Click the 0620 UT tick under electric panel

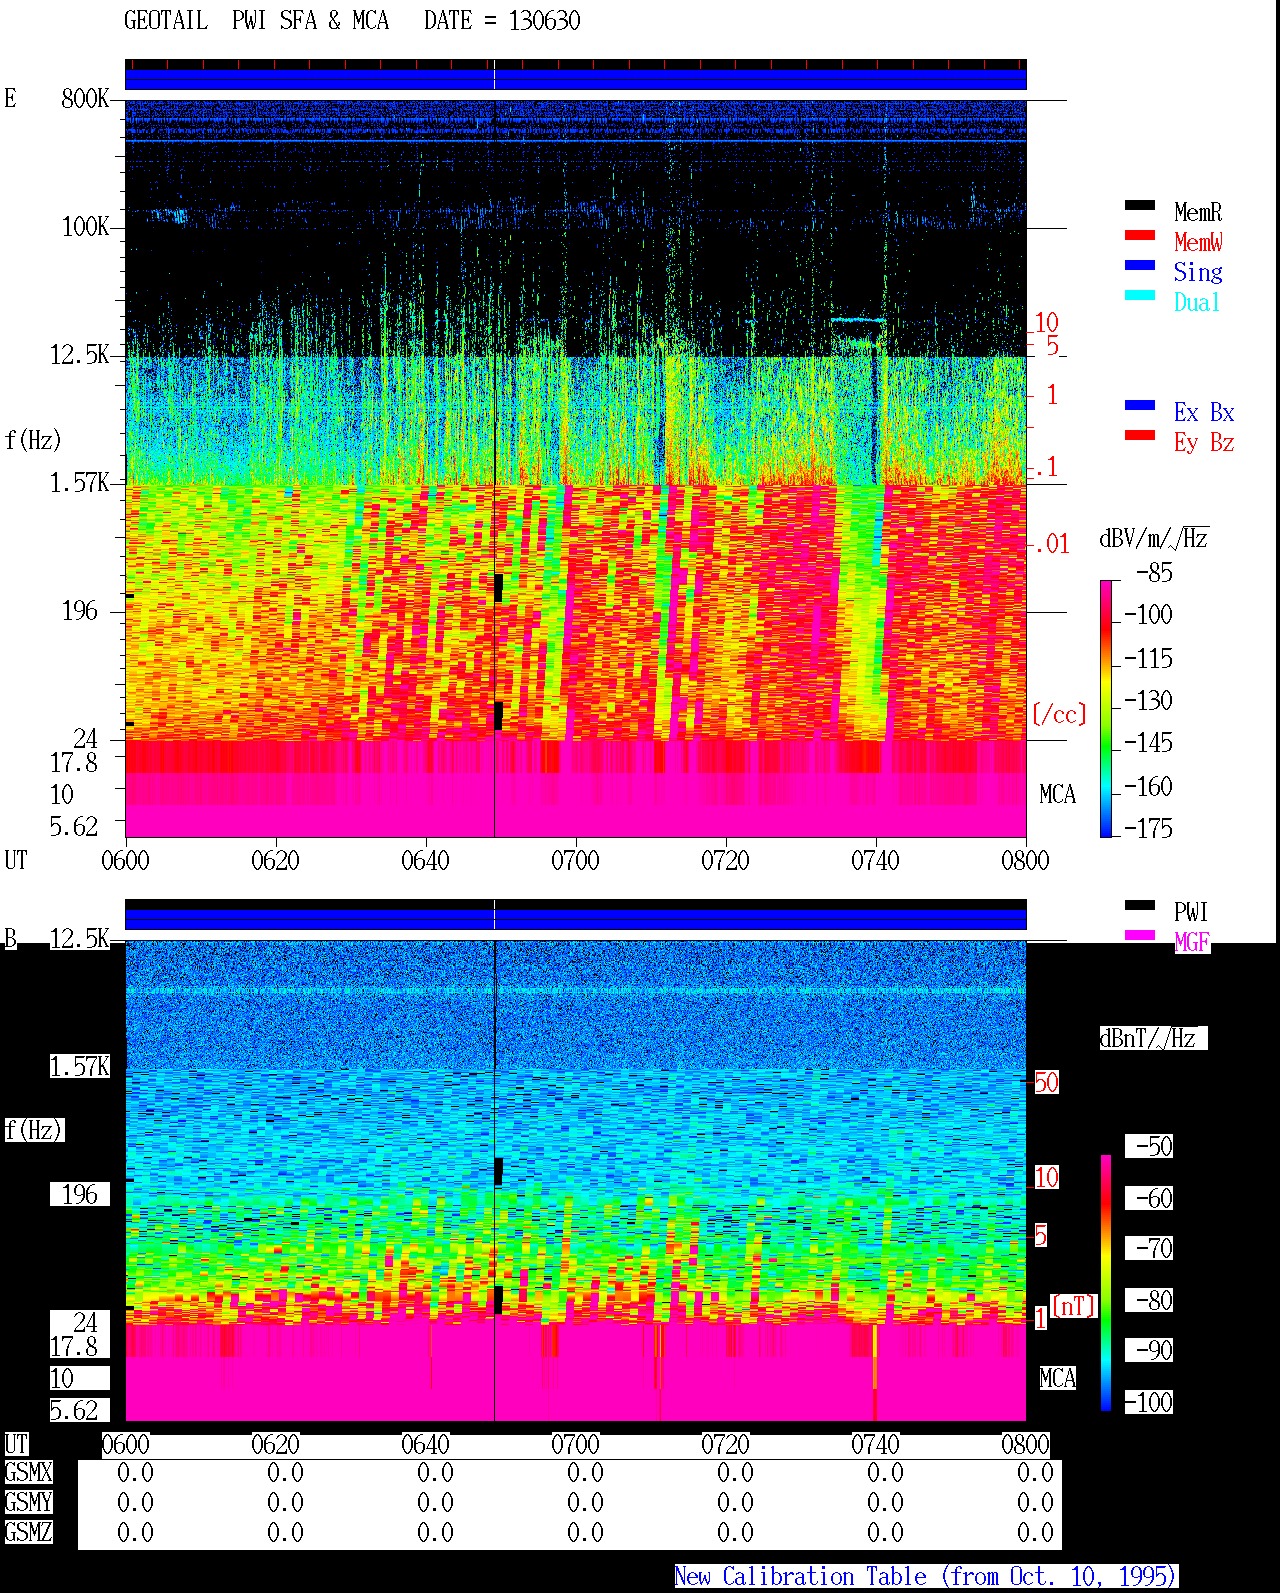[x=275, y=860]
